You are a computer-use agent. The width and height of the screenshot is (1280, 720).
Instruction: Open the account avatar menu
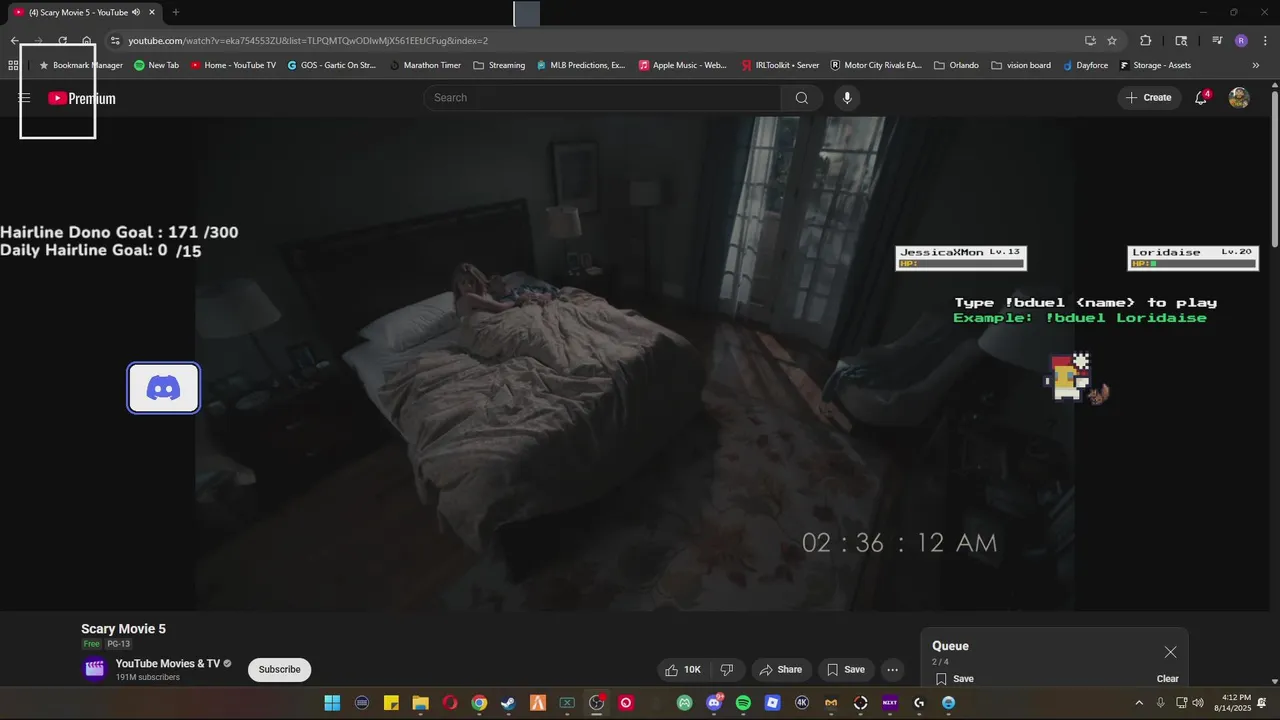(1239, 98)
